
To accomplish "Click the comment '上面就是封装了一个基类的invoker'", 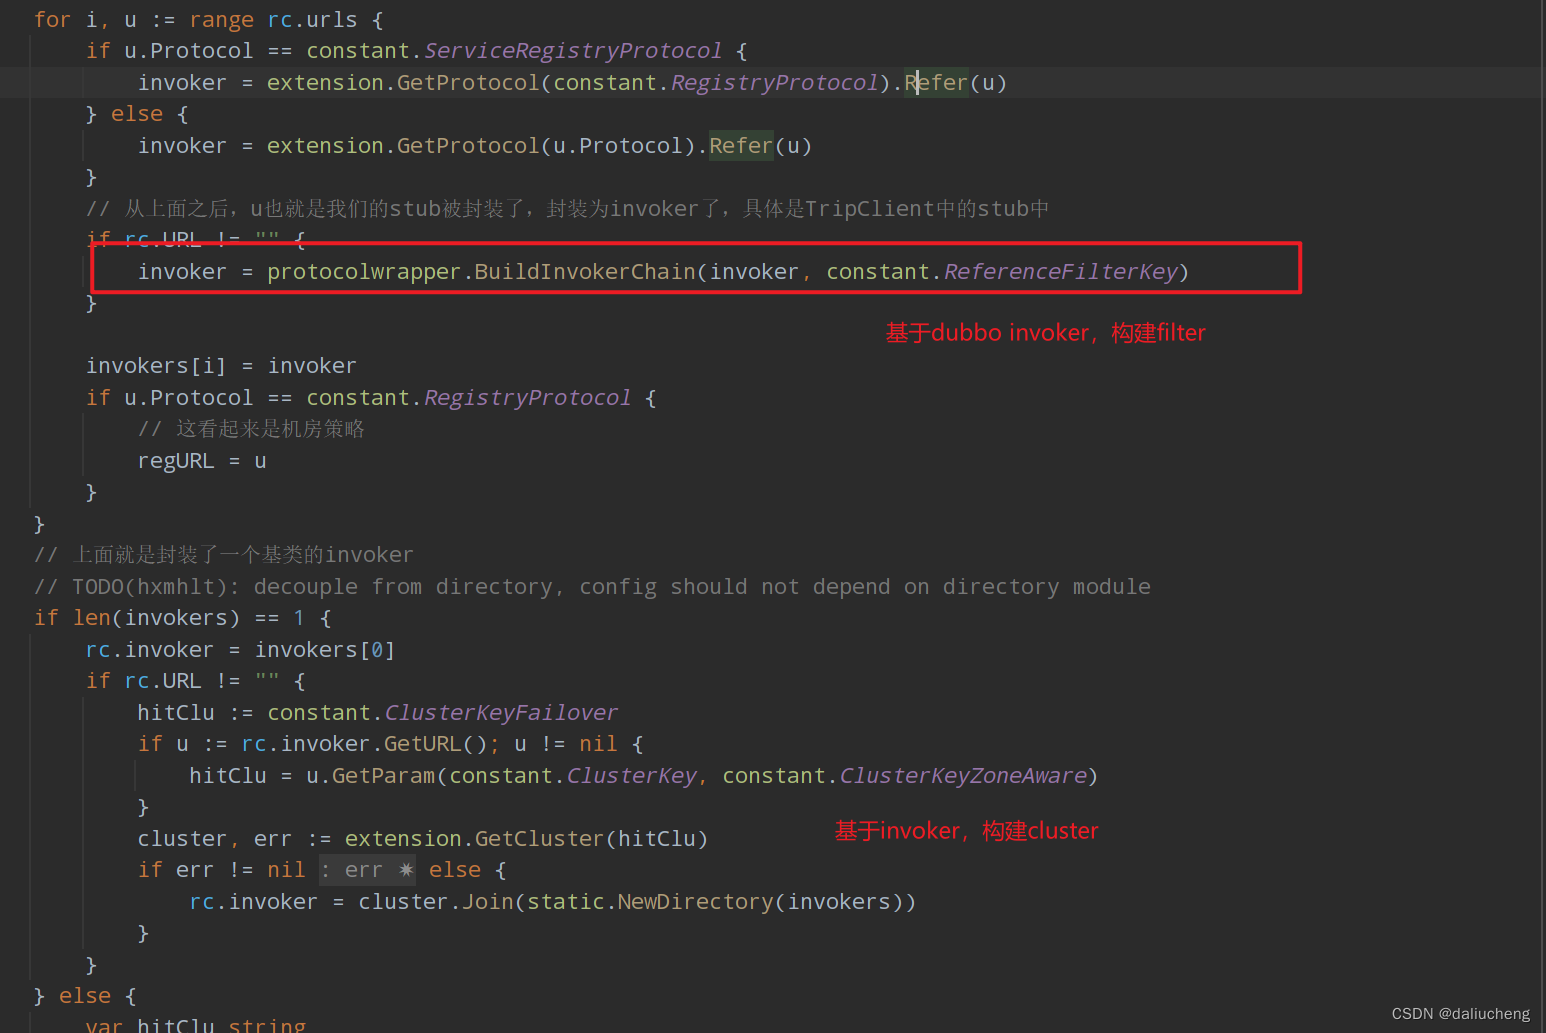I will pos(224,555).
